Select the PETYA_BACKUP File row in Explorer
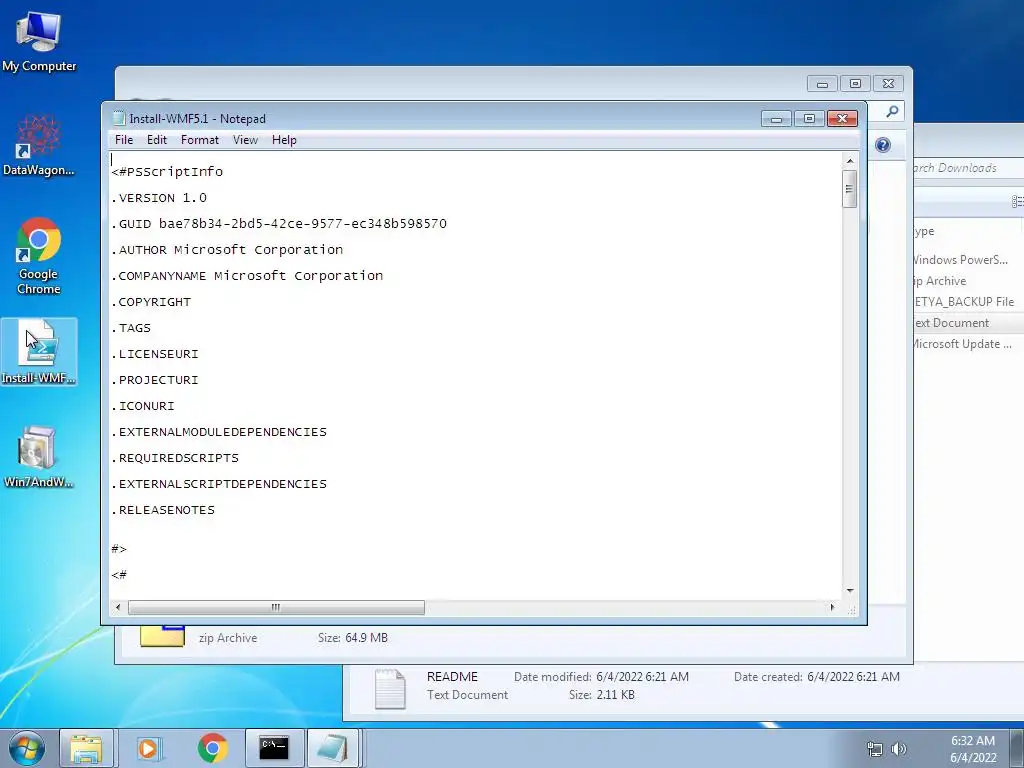The height and width of the screenshot is (768, 1024). click(x=968, y=302)
